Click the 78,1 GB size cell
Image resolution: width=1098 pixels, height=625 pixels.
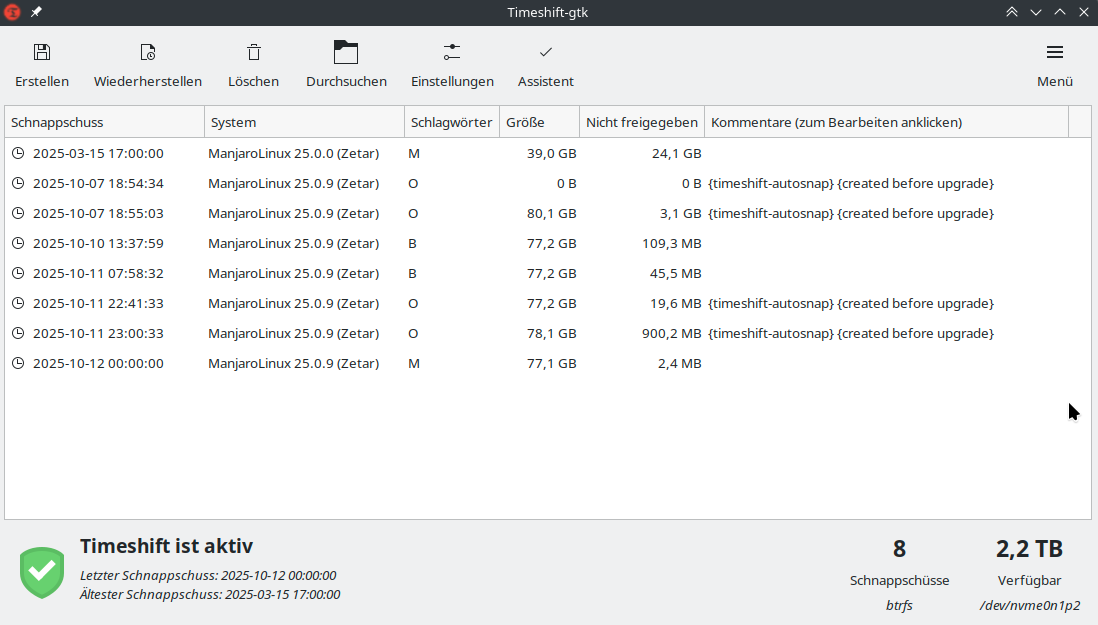552,333
